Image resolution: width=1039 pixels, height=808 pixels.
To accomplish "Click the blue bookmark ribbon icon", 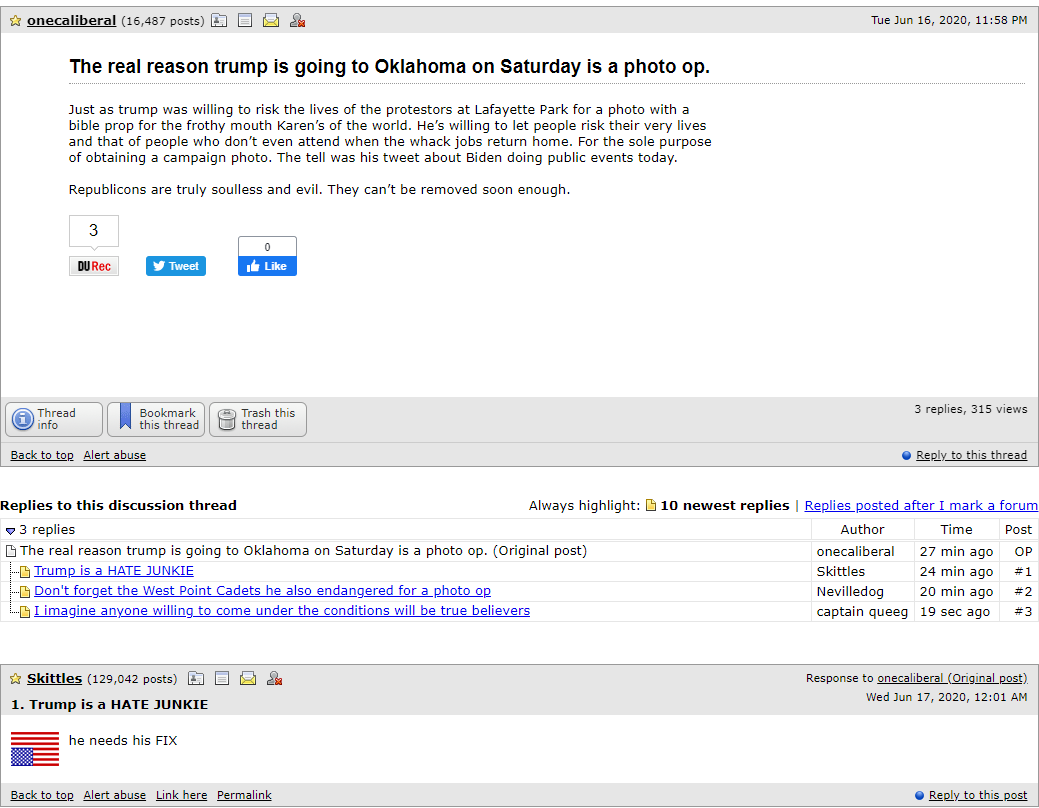I will [x=125, y=417].
